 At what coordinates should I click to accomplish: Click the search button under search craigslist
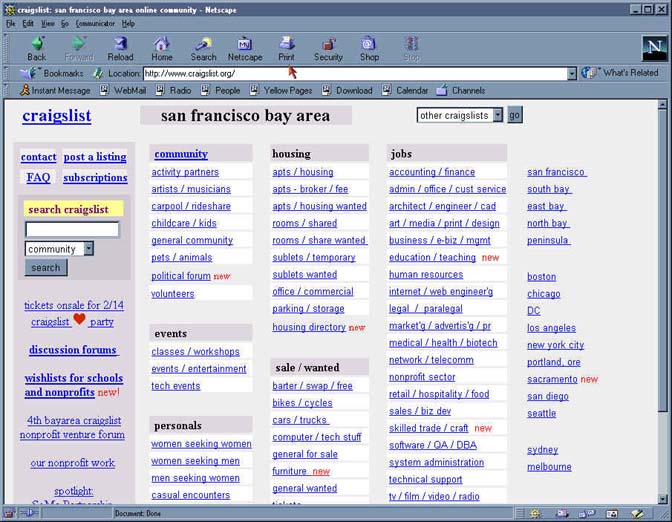pos(46,268)
